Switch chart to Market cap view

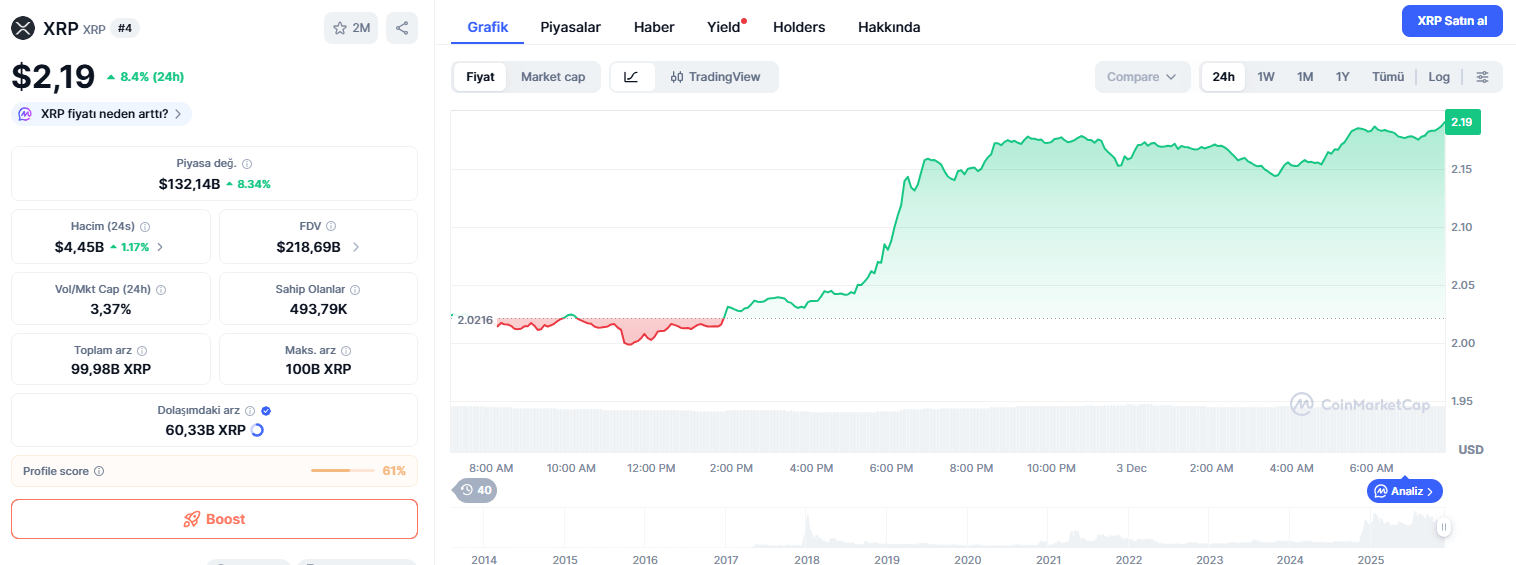(553, 77)
